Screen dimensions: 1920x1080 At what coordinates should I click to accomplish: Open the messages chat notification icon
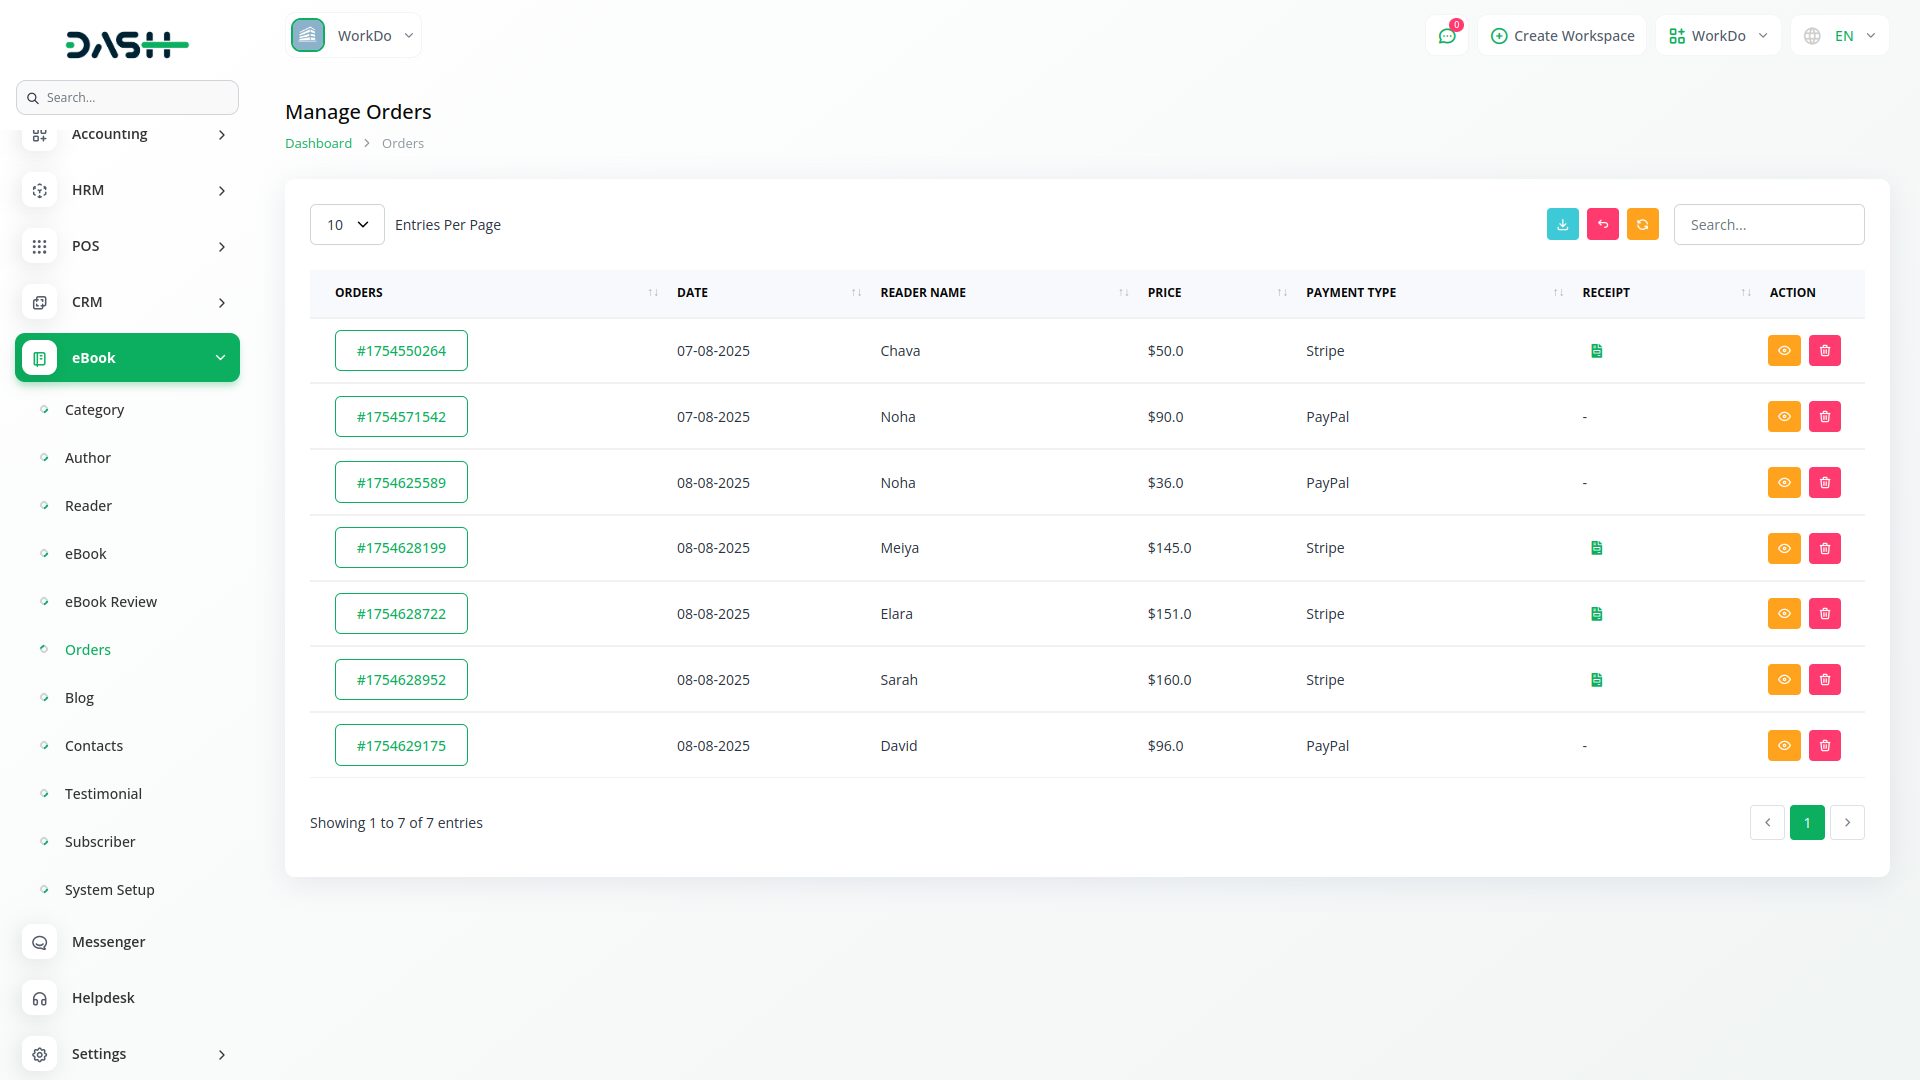(1446, 36)
